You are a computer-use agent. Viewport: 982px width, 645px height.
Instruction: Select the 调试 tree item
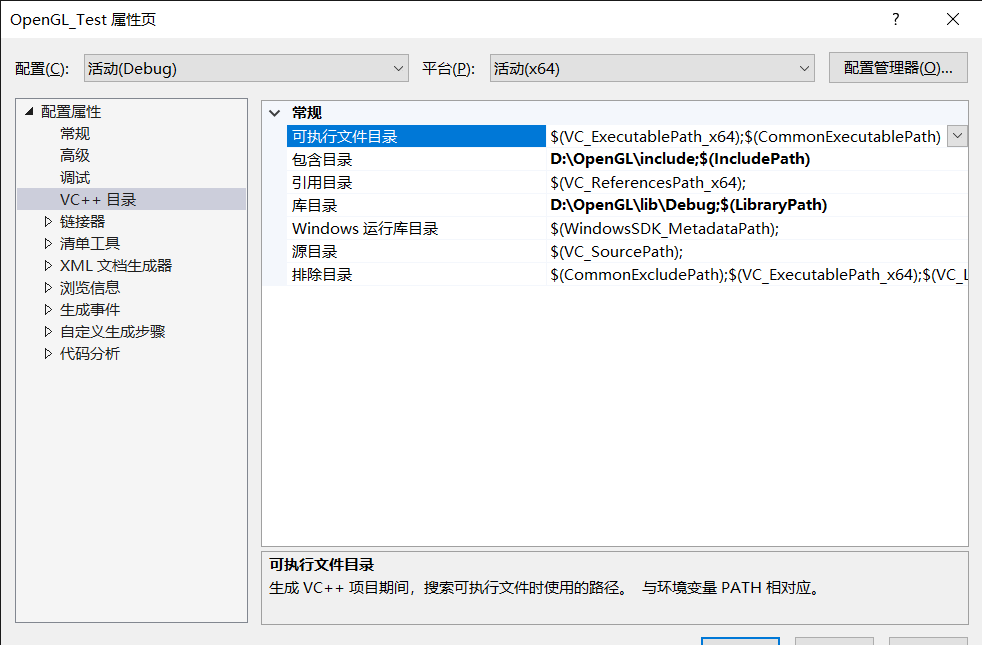[x=74, y=177]
